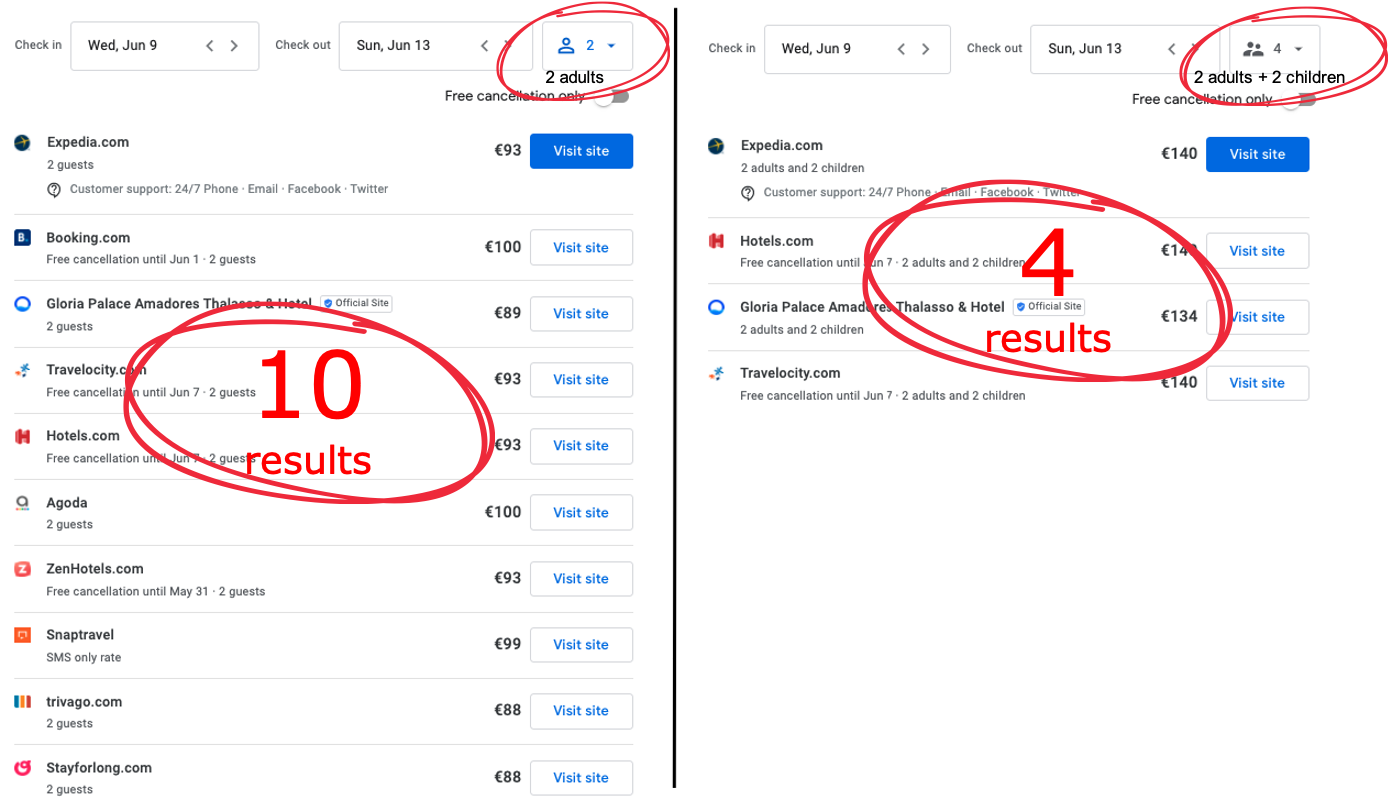Click the customer support icon in the €140 Expedia row
This screenshot has height=802, width=1389.
click(748, 193)
